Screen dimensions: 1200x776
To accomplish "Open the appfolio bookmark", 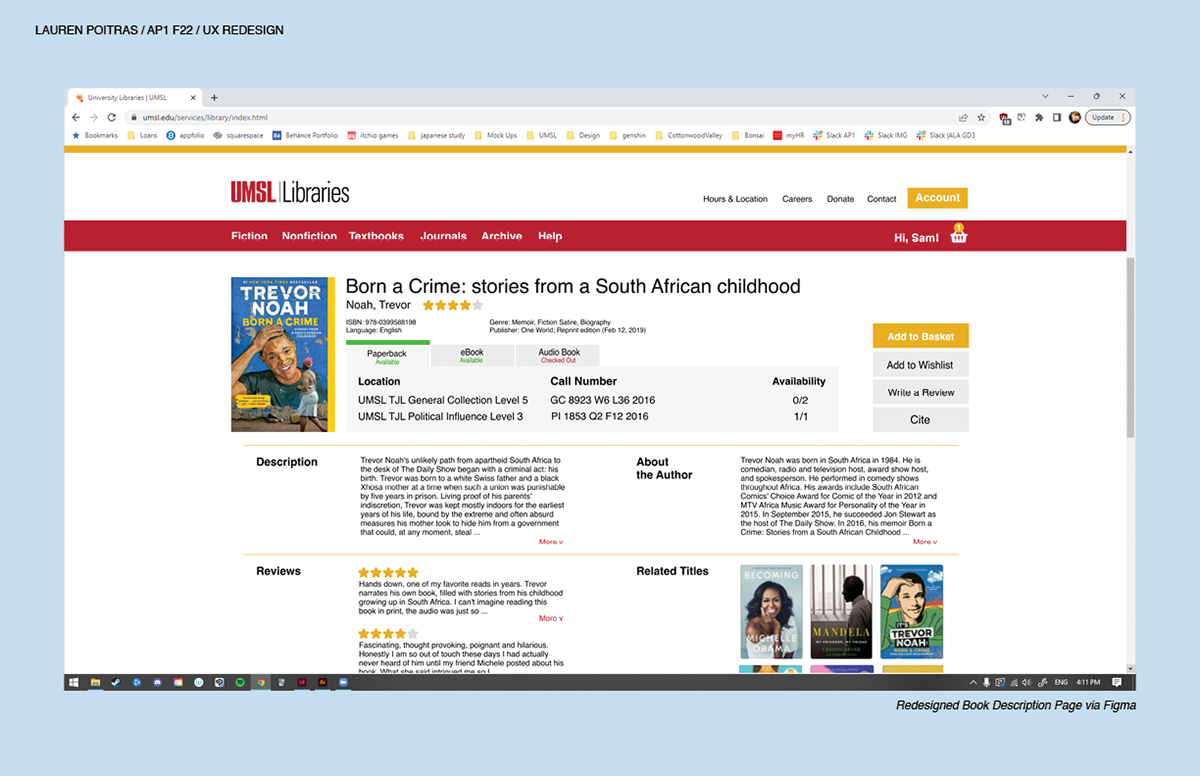I will [185, 135].
